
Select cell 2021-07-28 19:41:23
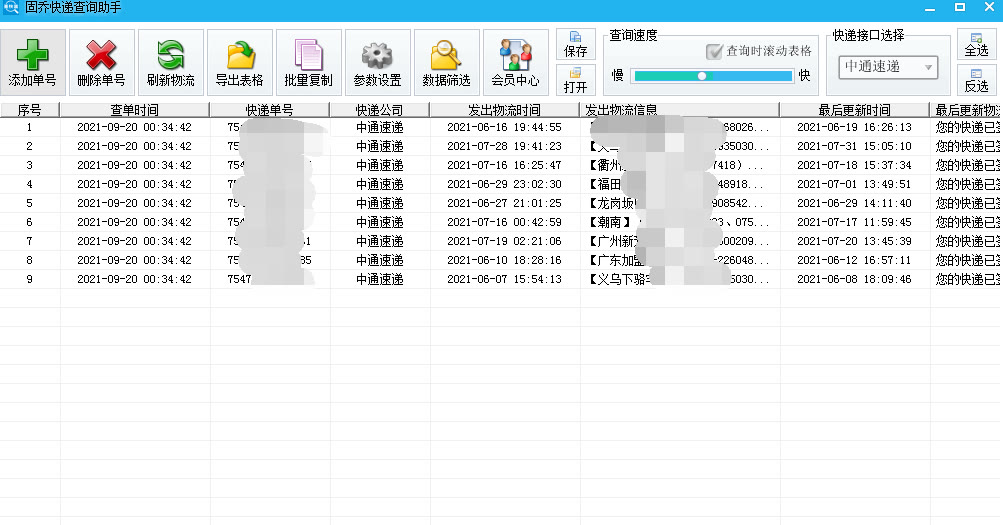tap(504, 146)
